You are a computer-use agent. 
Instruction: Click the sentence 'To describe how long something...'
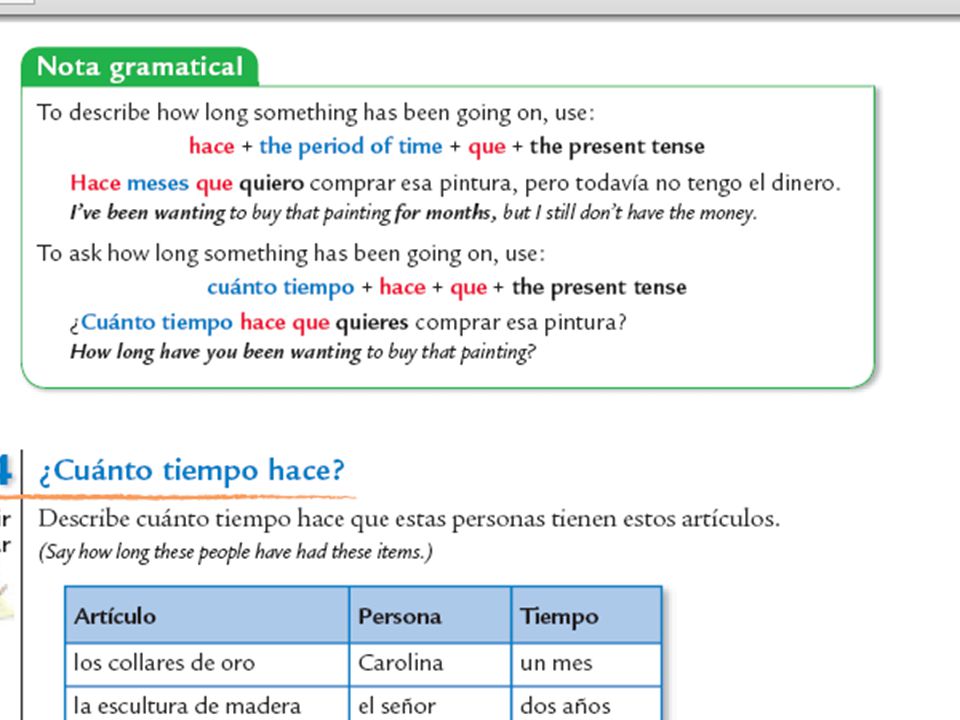click(315, 113)
